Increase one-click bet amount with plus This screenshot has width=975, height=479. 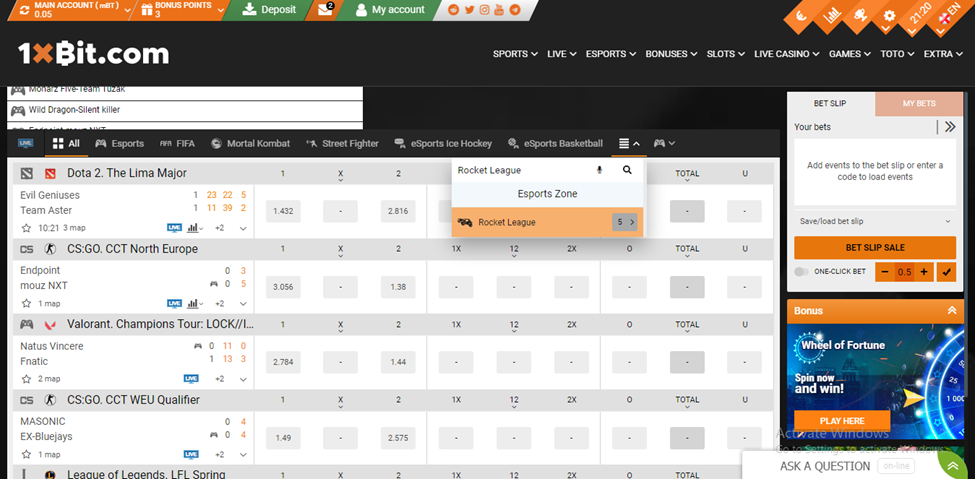(924, 272)
